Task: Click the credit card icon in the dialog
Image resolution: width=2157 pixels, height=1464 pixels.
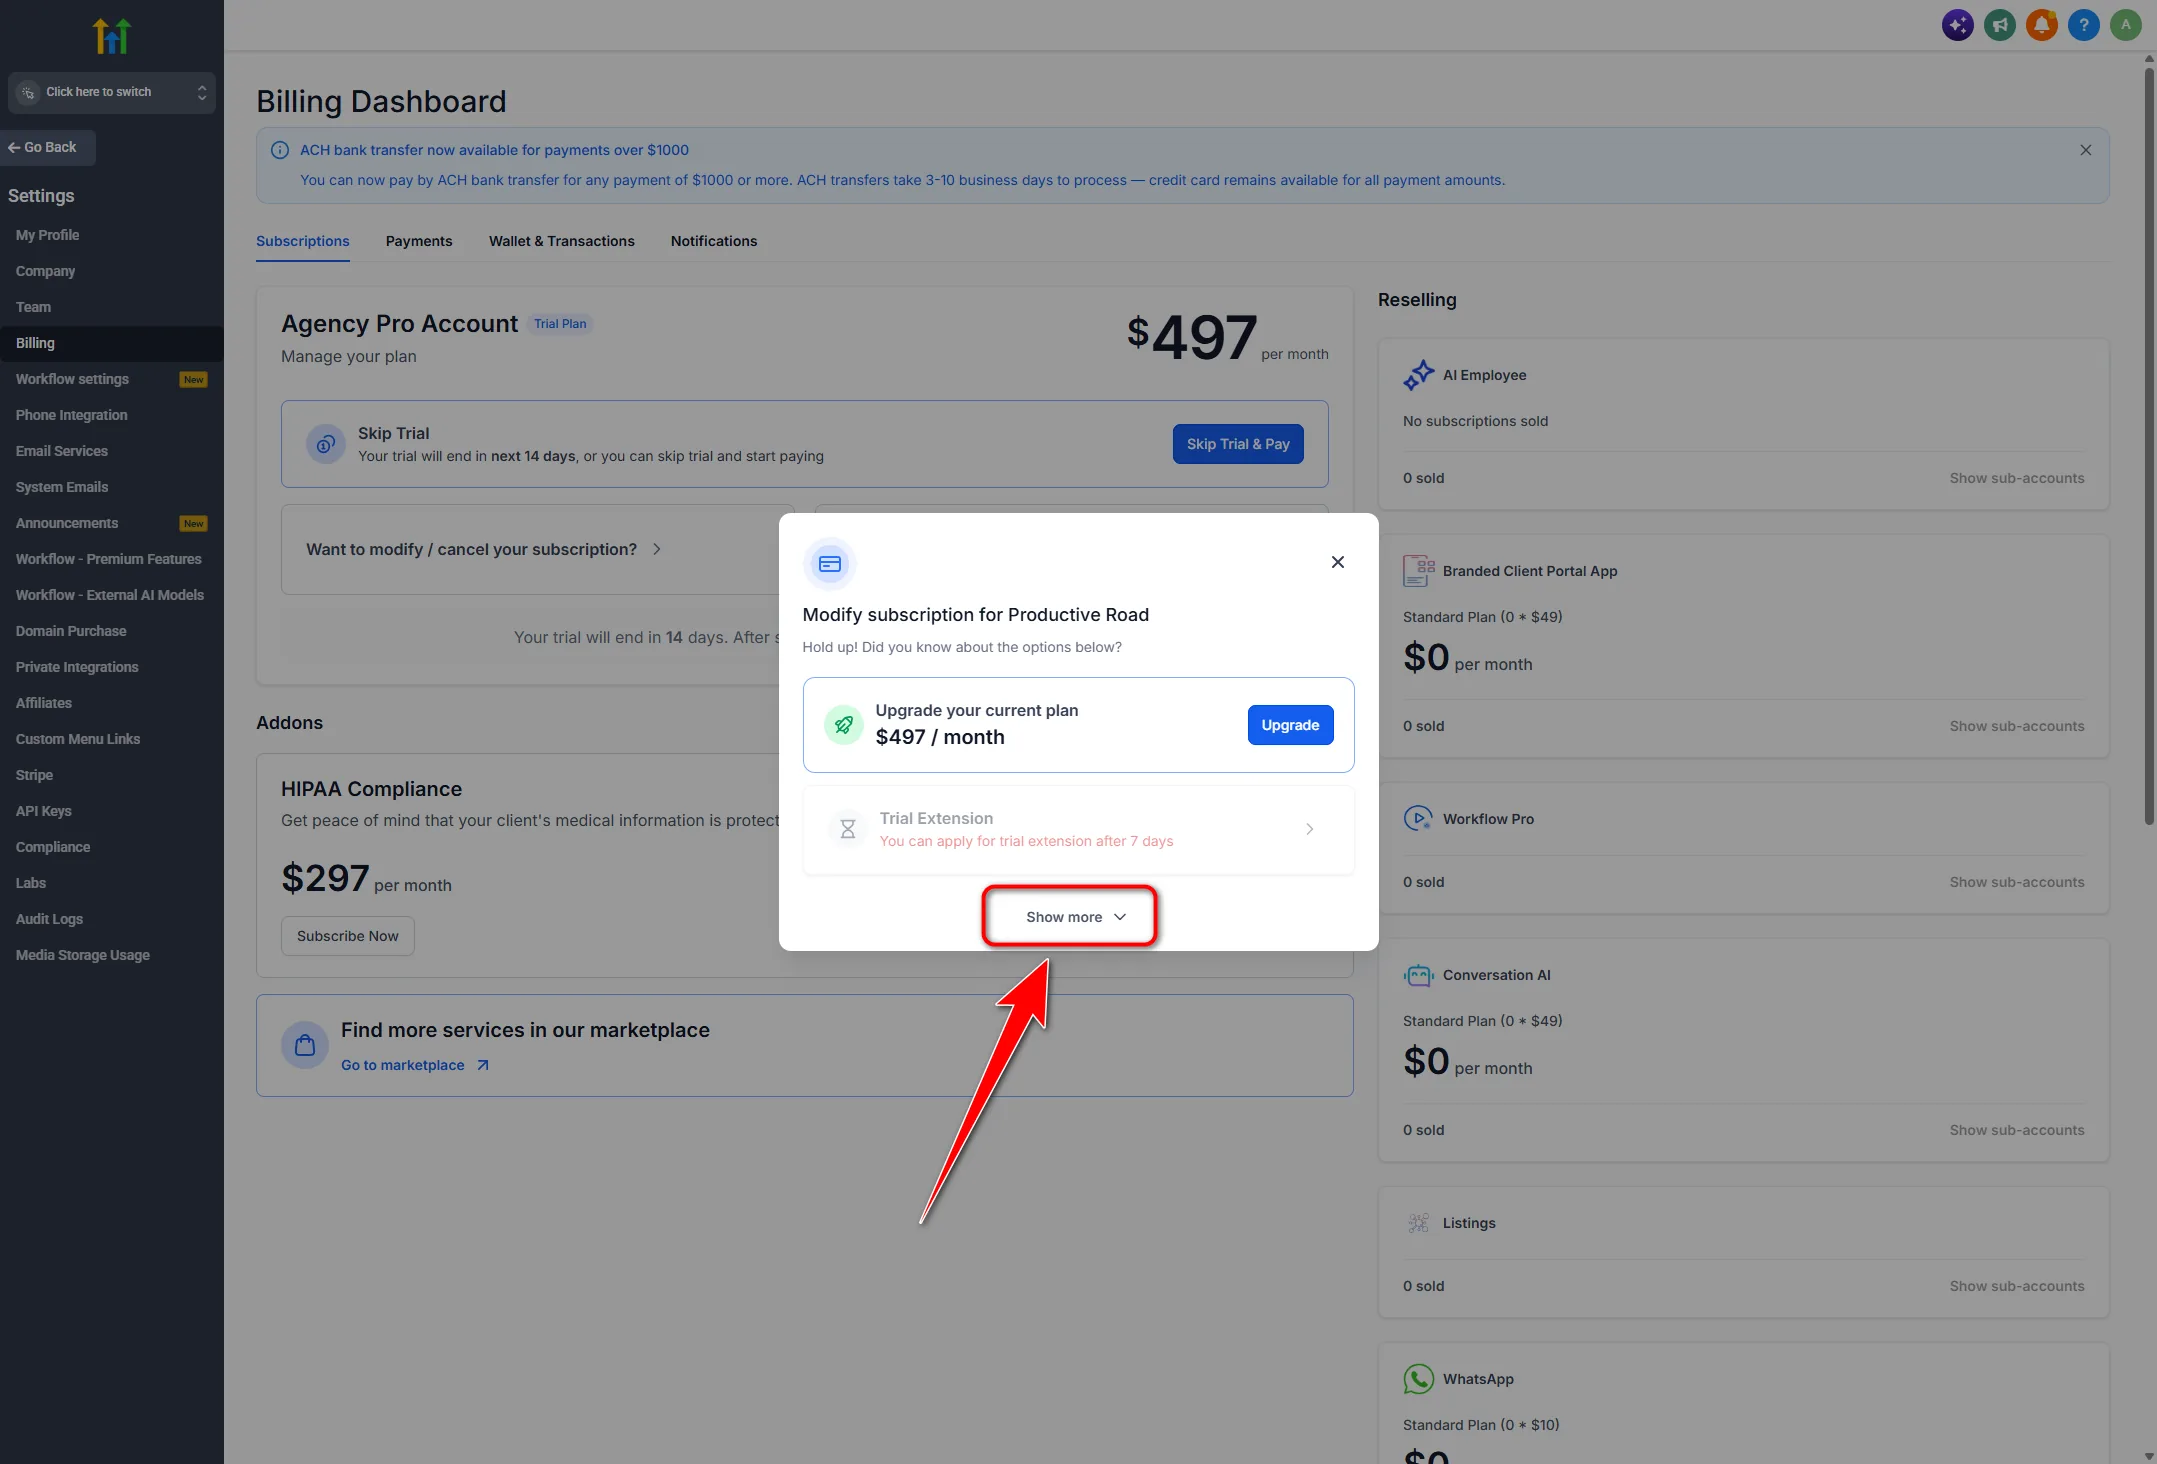Action: (830, 564)
